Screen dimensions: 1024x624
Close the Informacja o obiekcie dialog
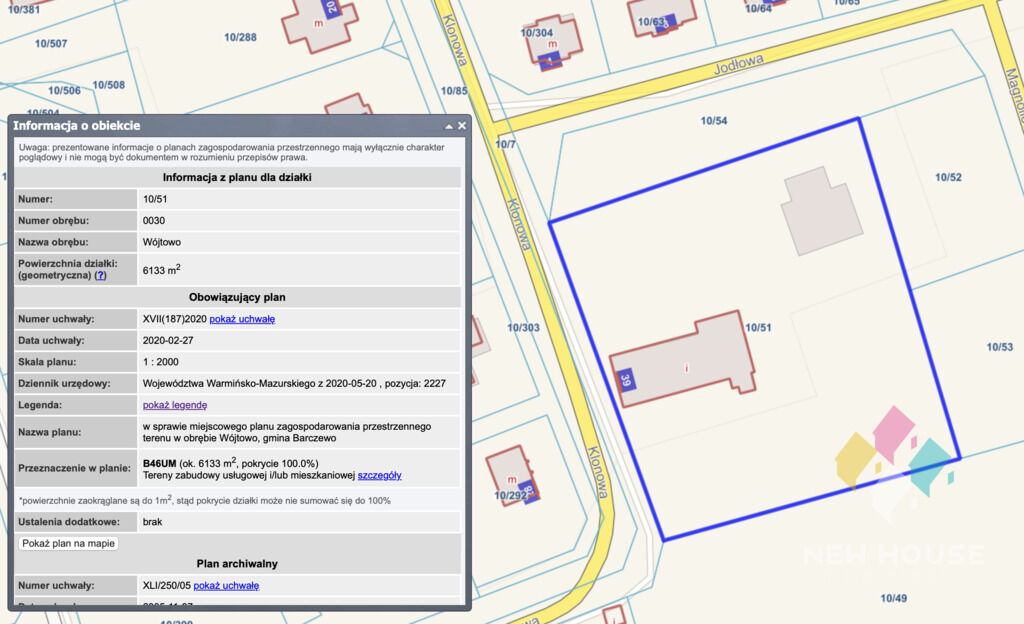pos(462,125)
